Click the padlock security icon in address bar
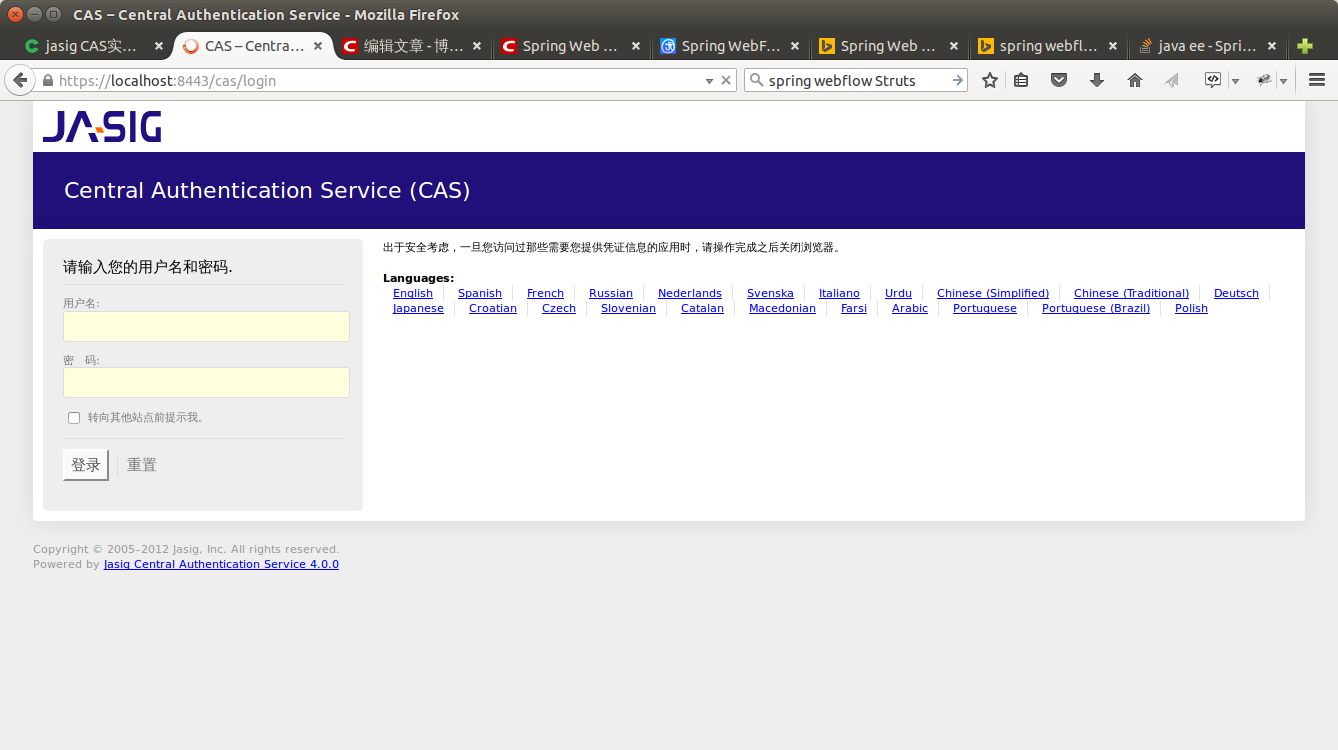This screenshot has height=750, width=1338. click(47, 80)
